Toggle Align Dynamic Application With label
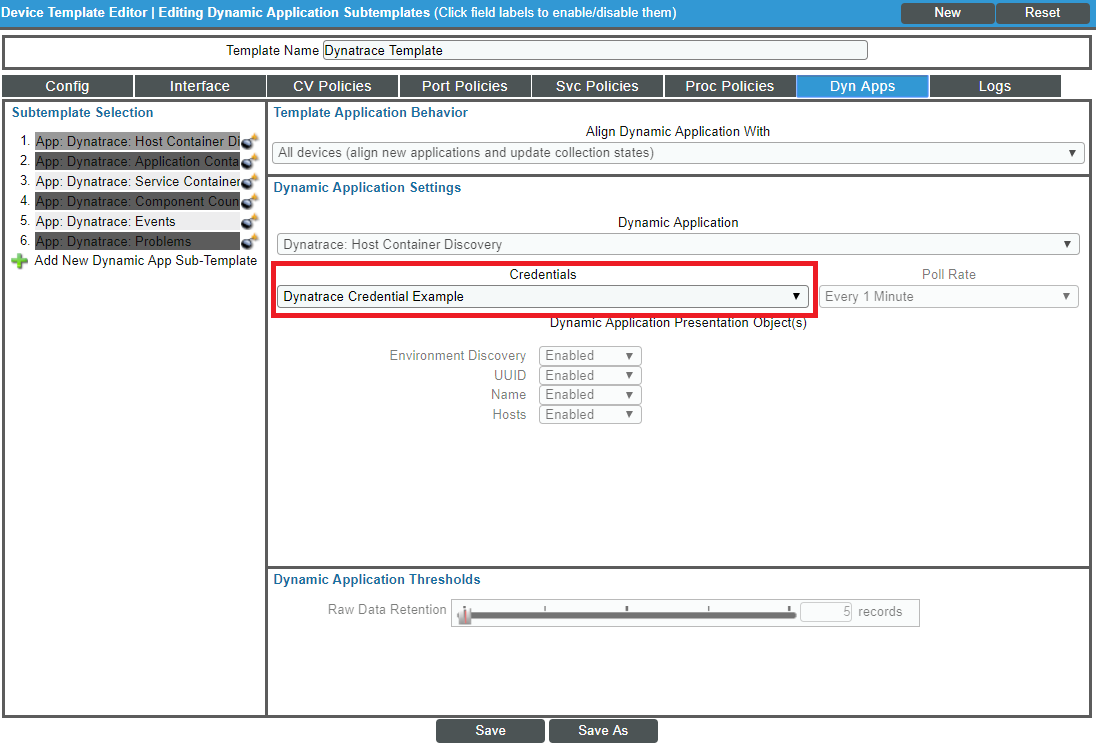 point(678,131)
